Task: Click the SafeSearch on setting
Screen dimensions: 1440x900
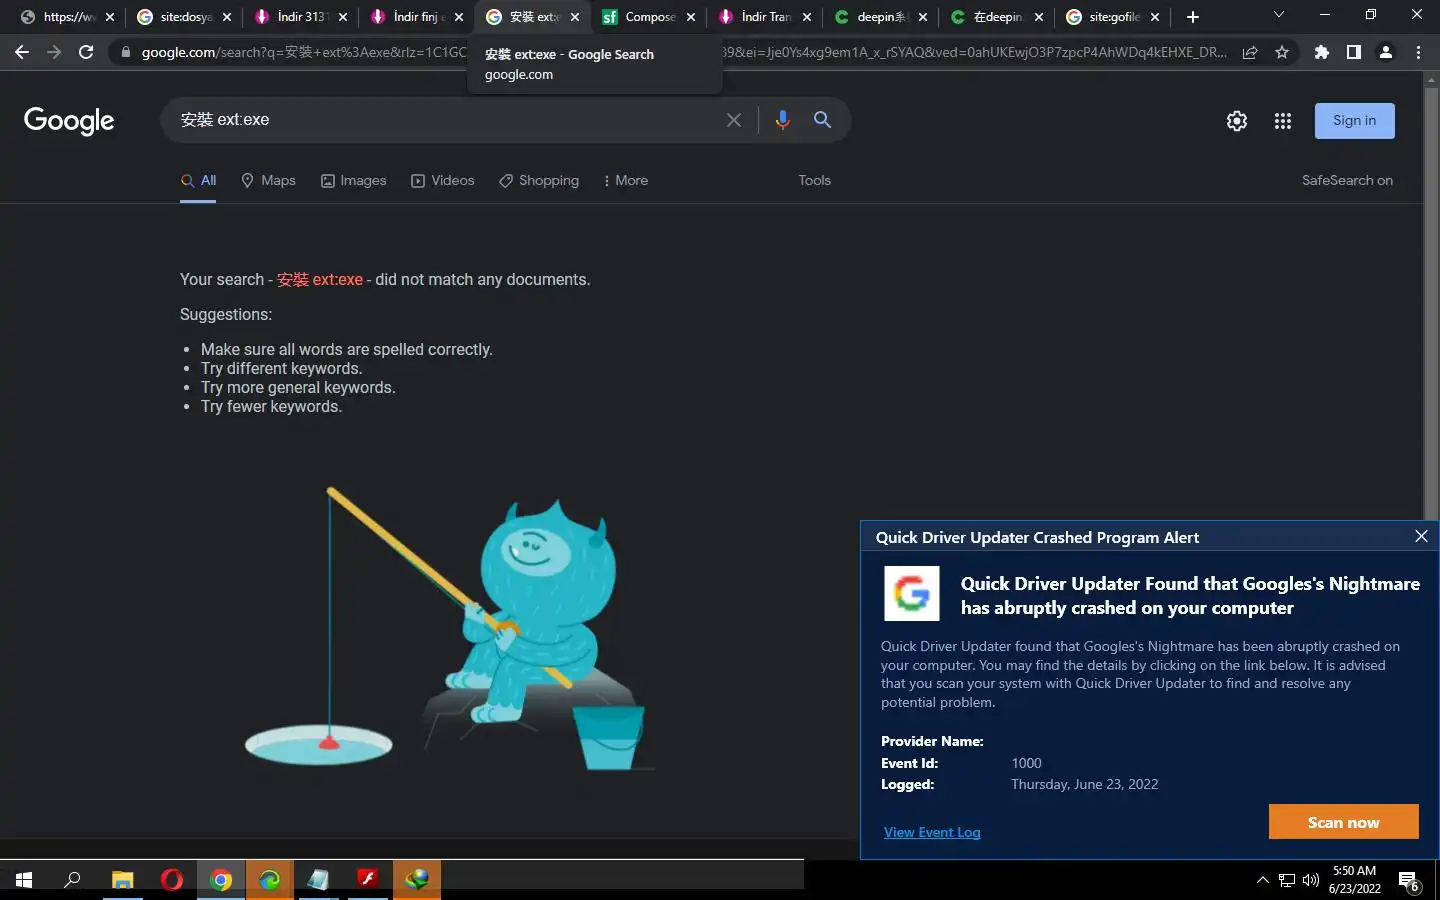Action: [1347, 181]
